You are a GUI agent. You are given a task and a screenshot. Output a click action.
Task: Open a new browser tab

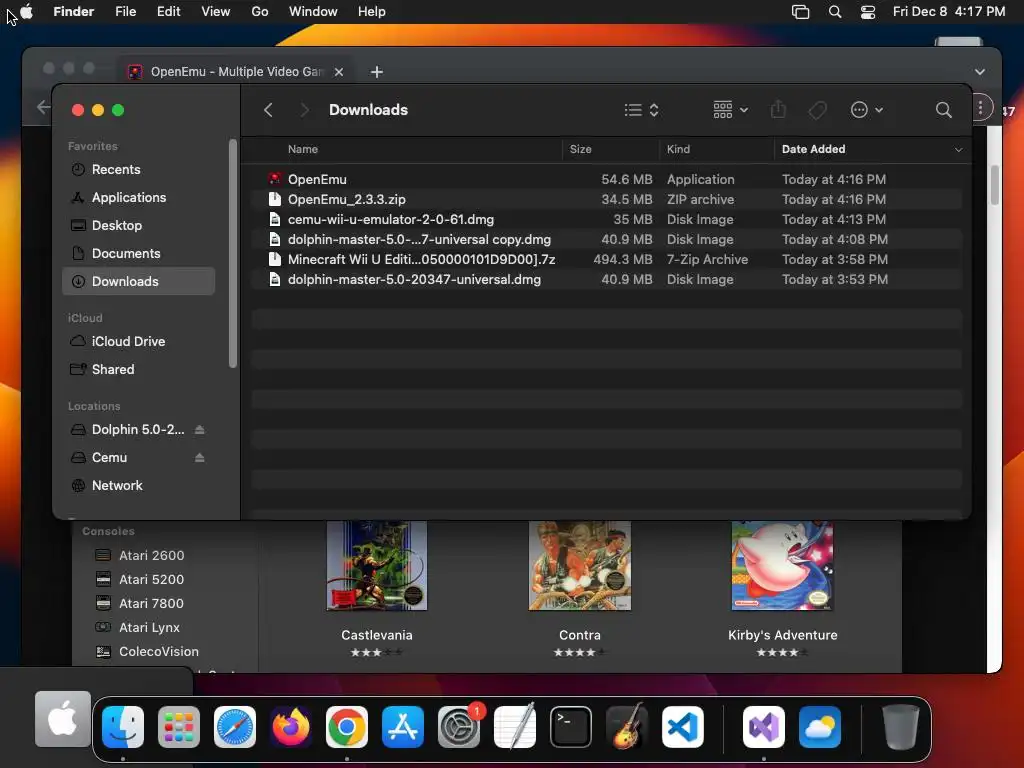(x=377, y=72)
